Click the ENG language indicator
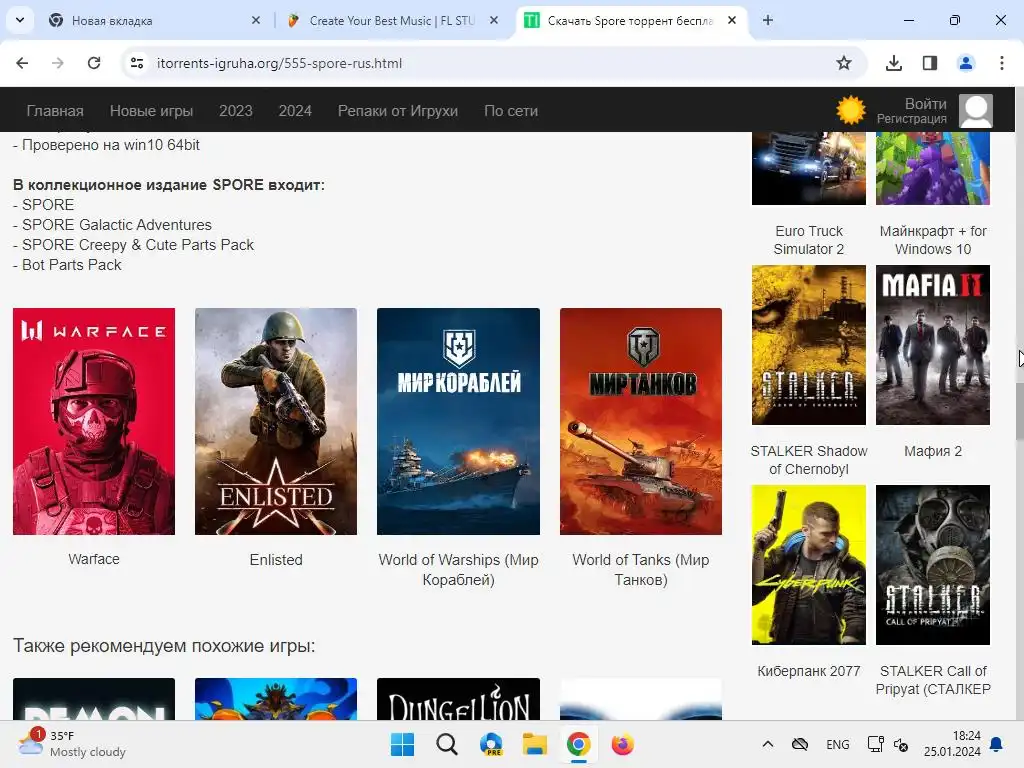 tap(838, 744)
